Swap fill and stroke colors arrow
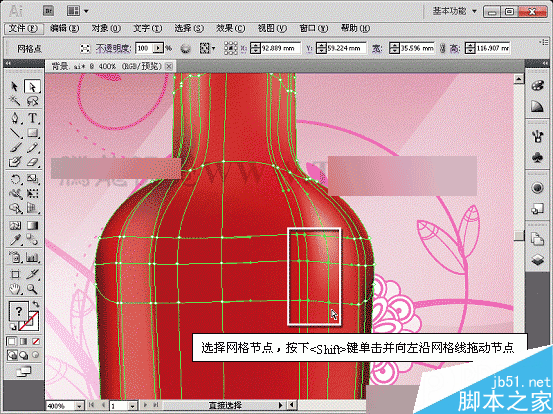The width and height of the screenshot is (553, 414). click(x=36, y=304)
